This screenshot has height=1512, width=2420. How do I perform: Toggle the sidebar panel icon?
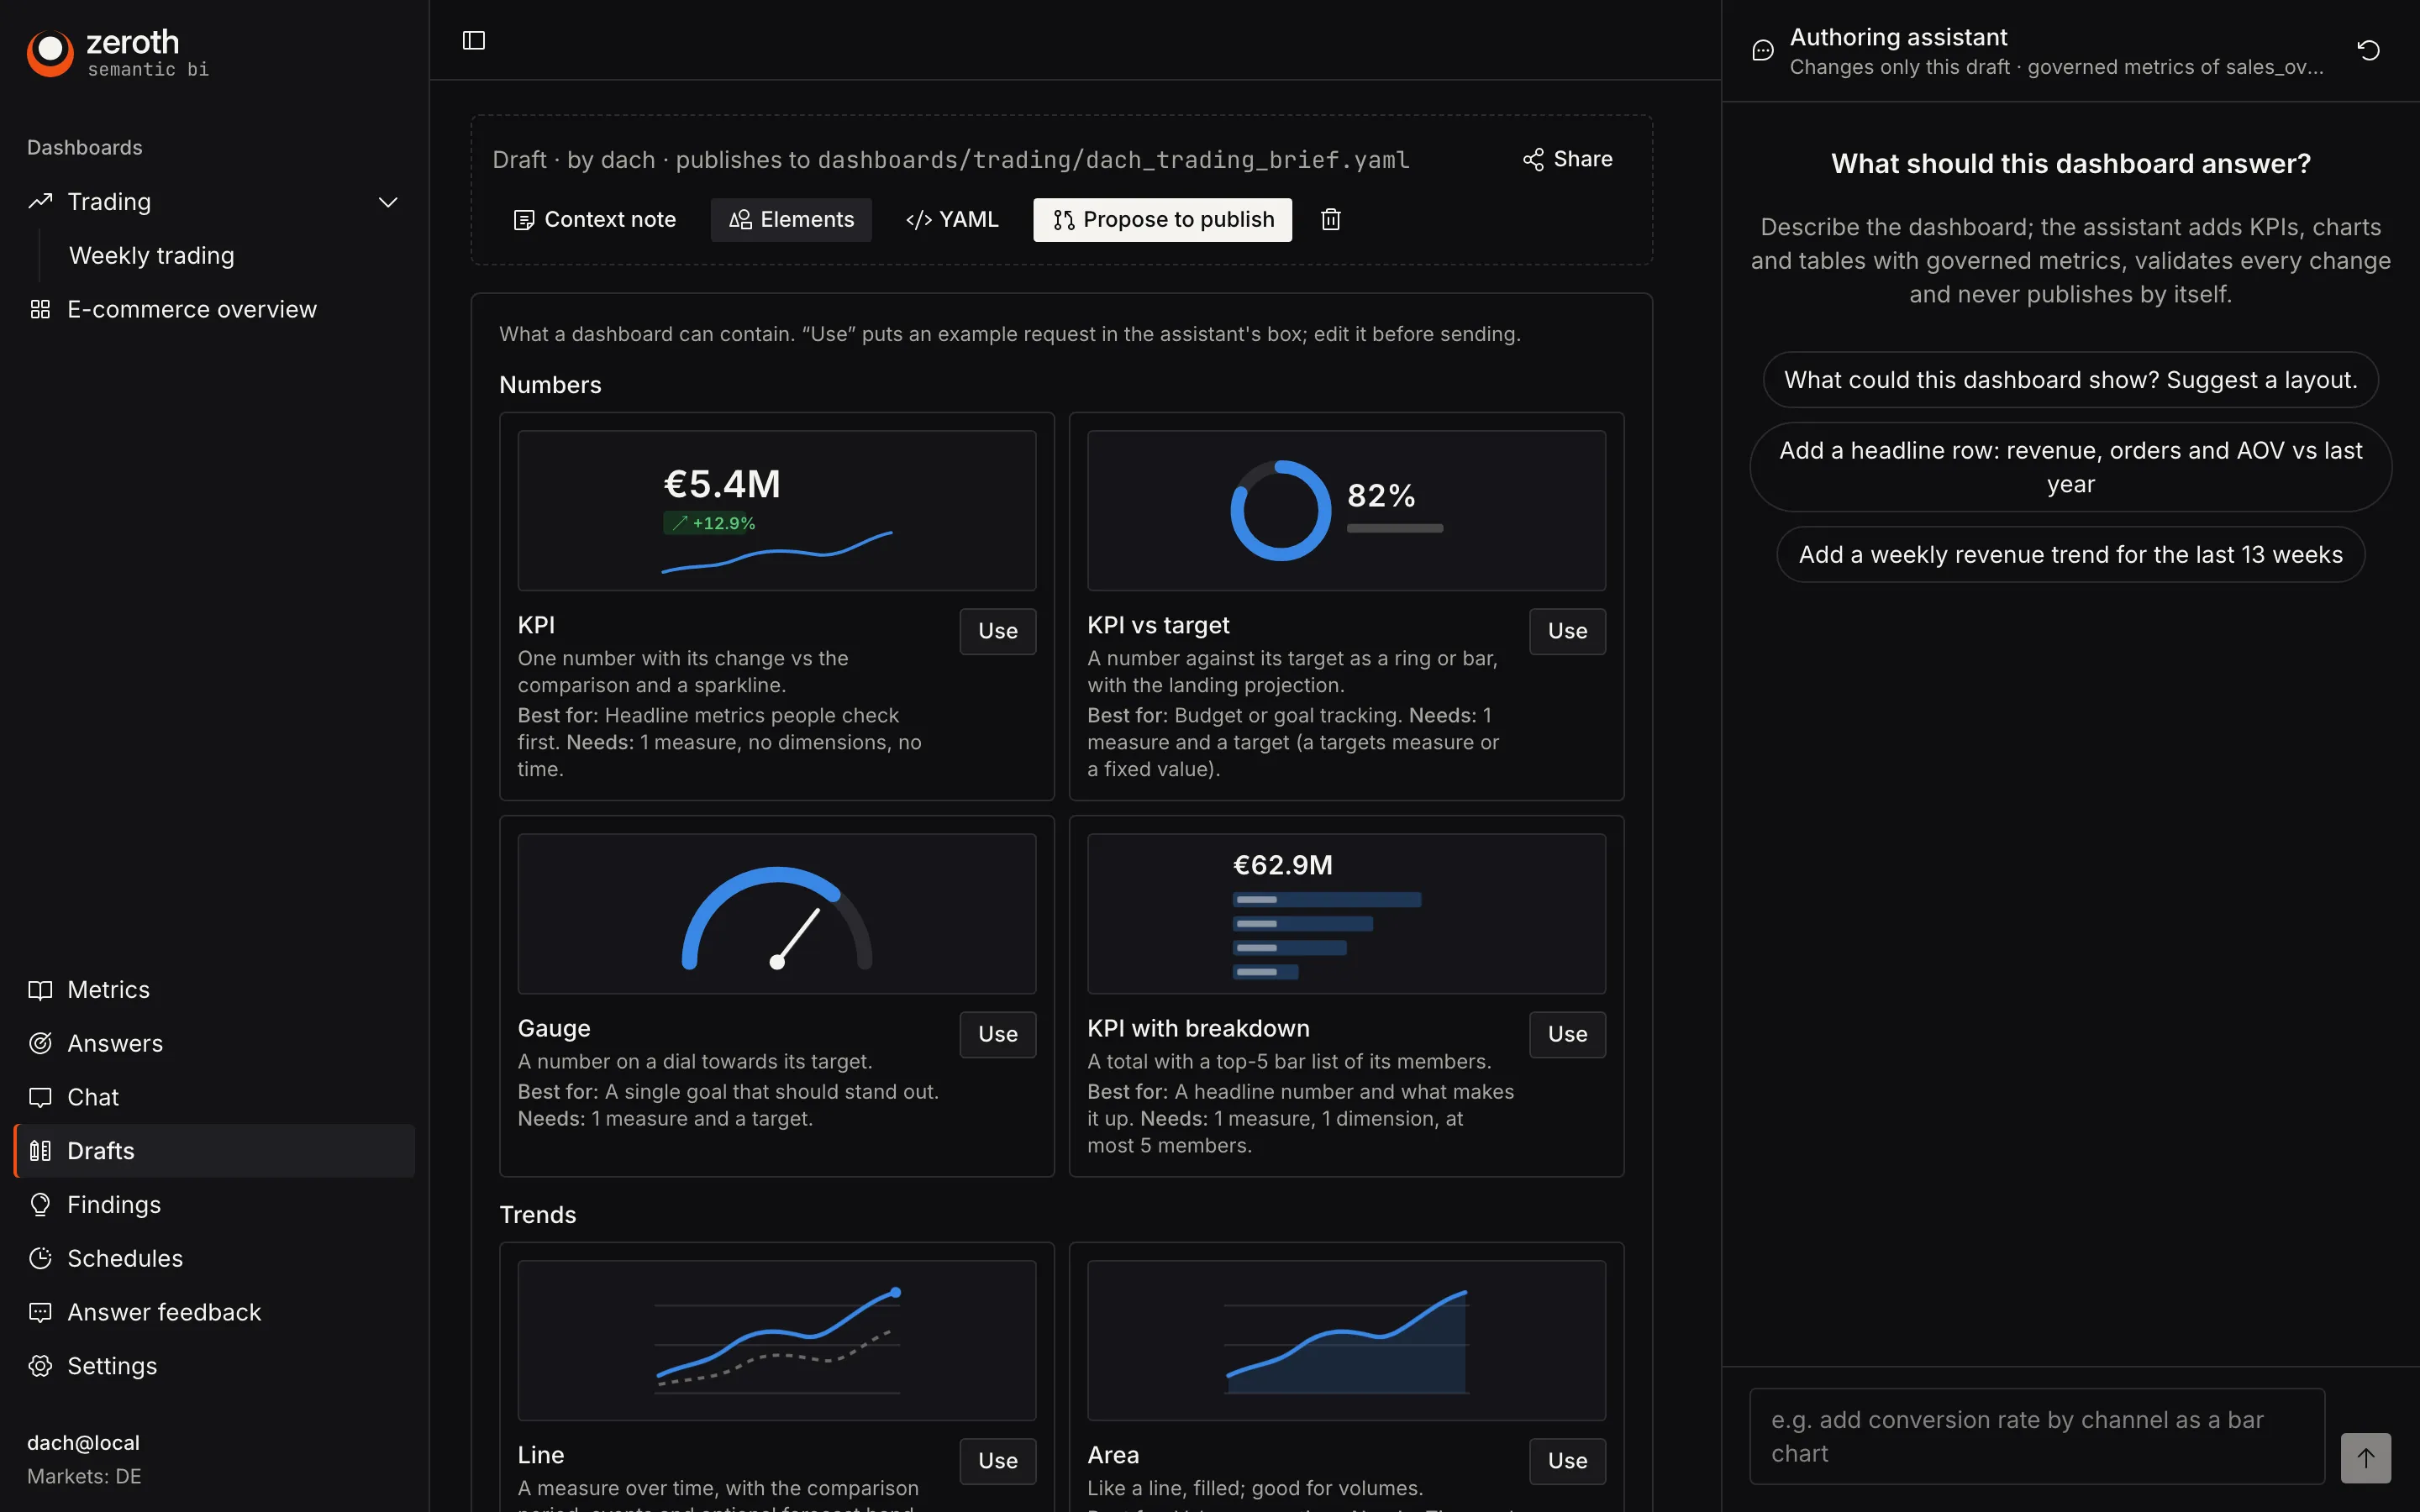(x=474, y=40)
